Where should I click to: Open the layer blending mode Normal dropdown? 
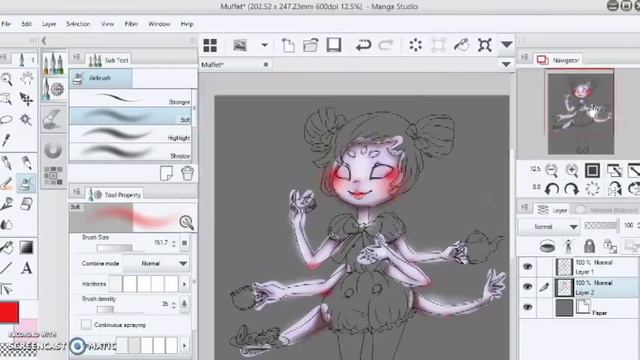[x=549, y=227]
